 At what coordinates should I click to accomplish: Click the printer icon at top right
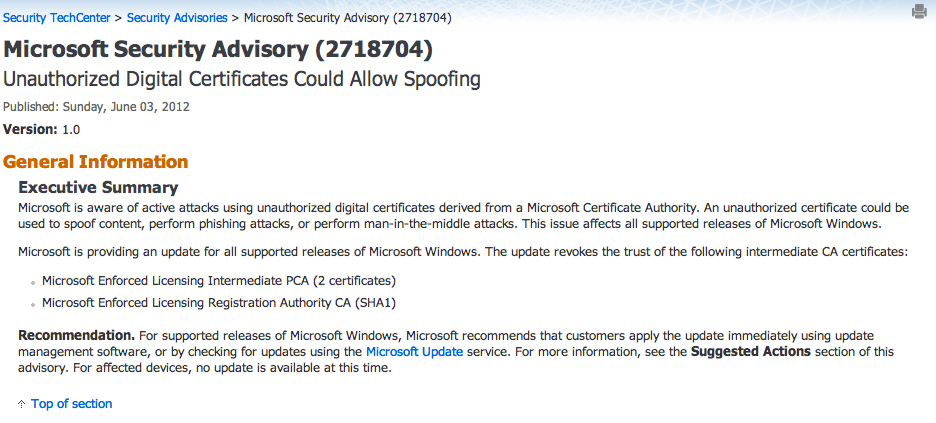pos(919,11)
